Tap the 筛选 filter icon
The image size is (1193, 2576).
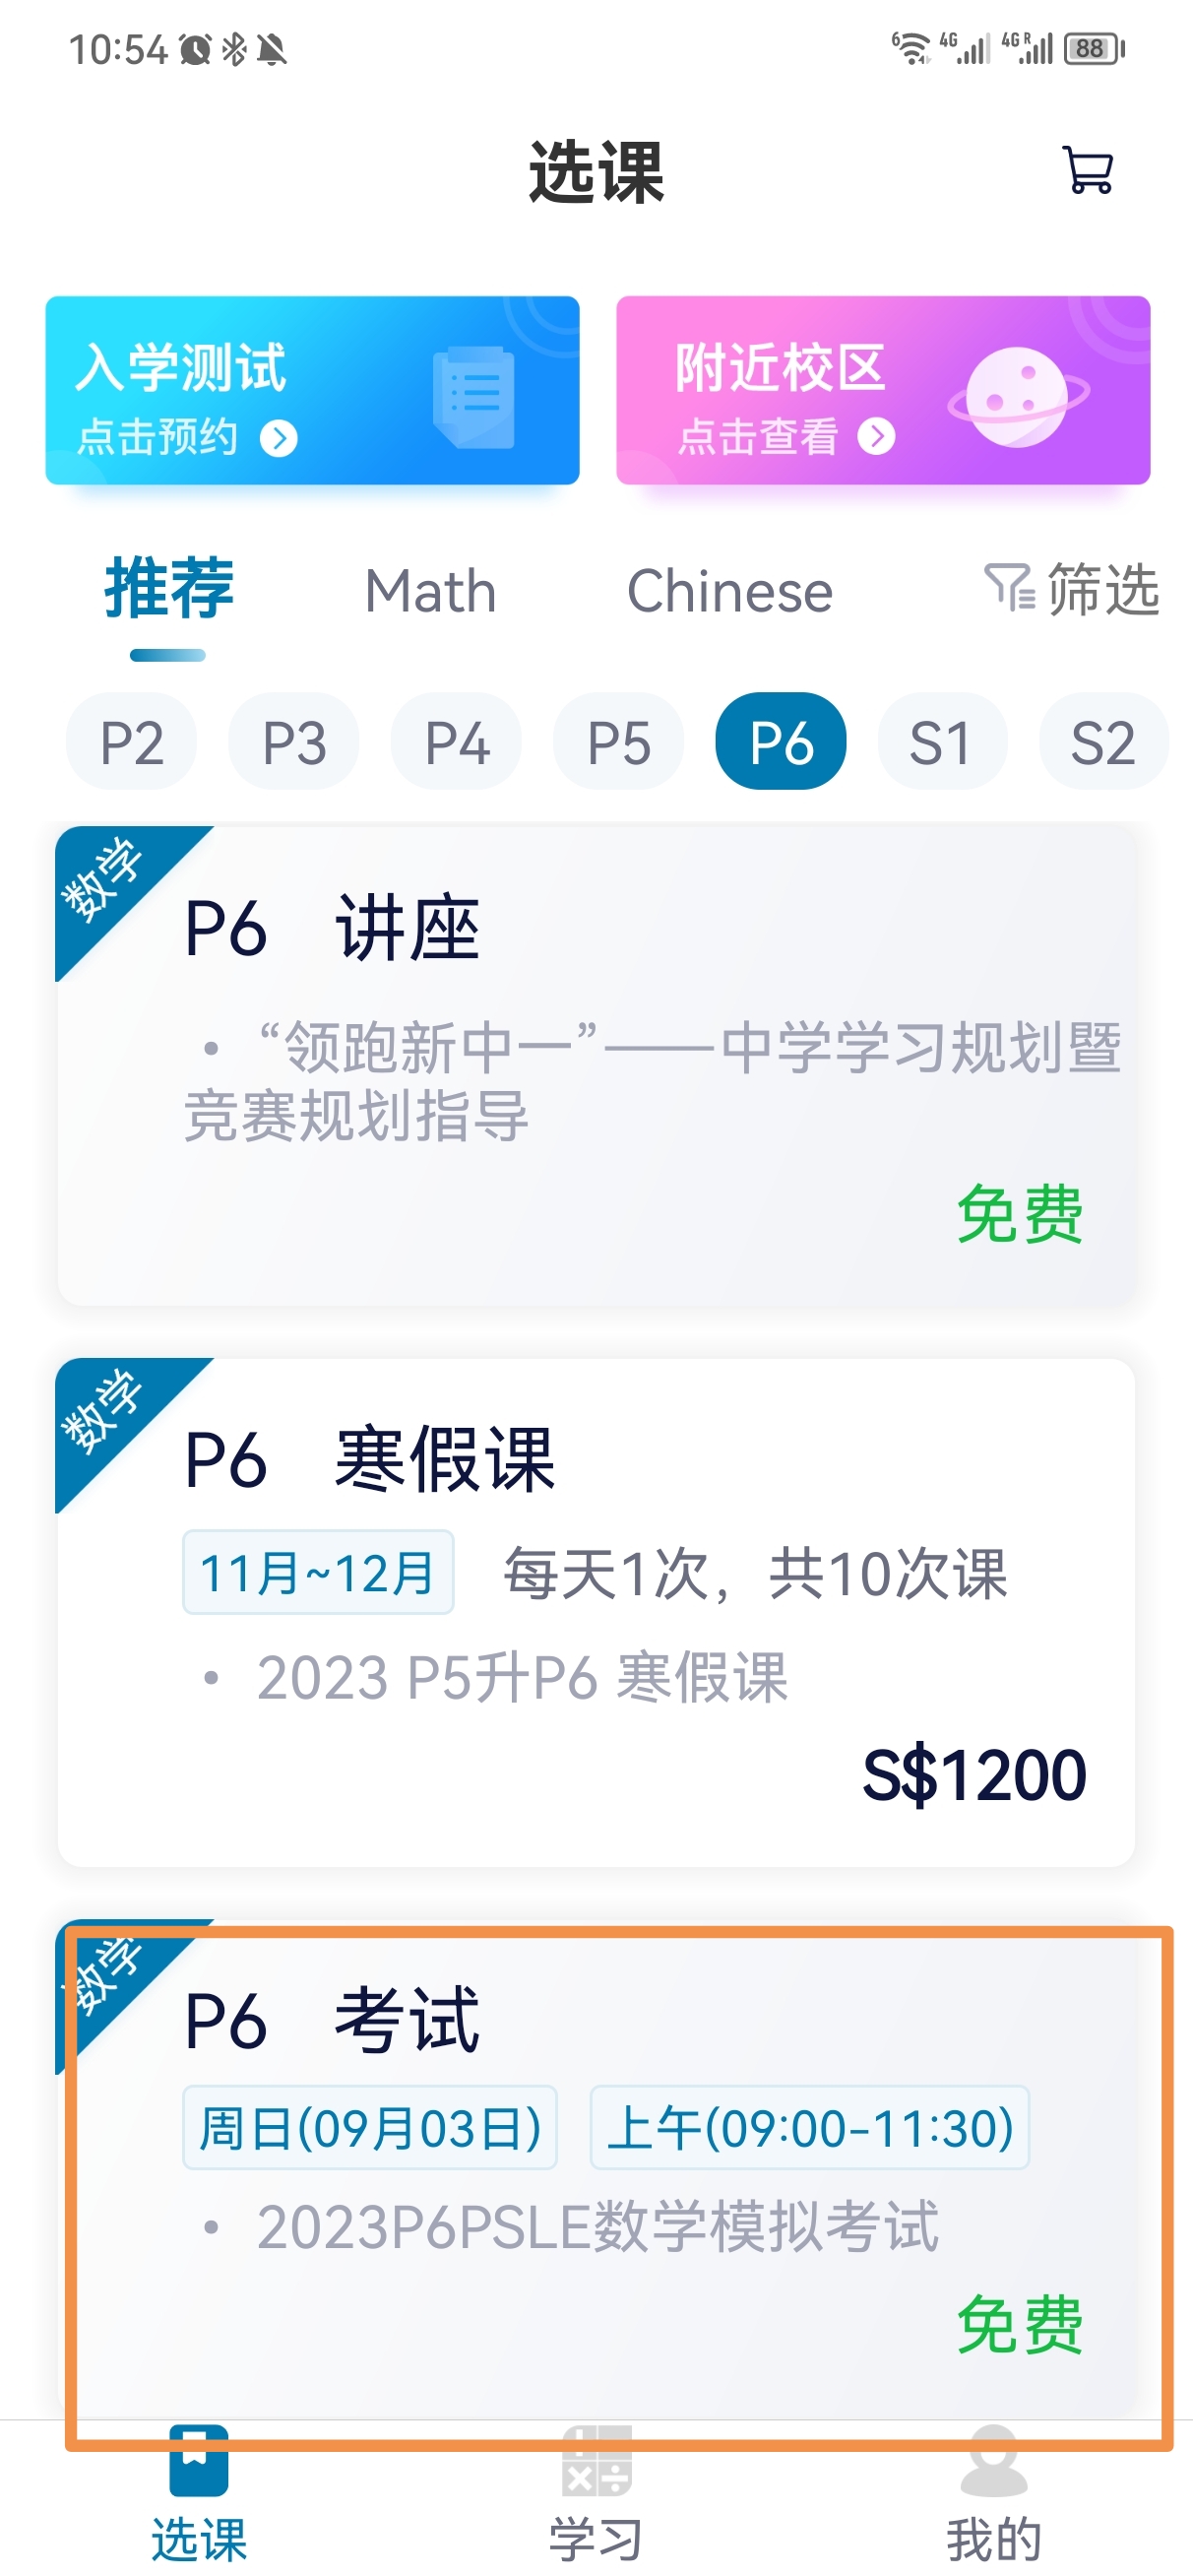tap(1009, 586)
